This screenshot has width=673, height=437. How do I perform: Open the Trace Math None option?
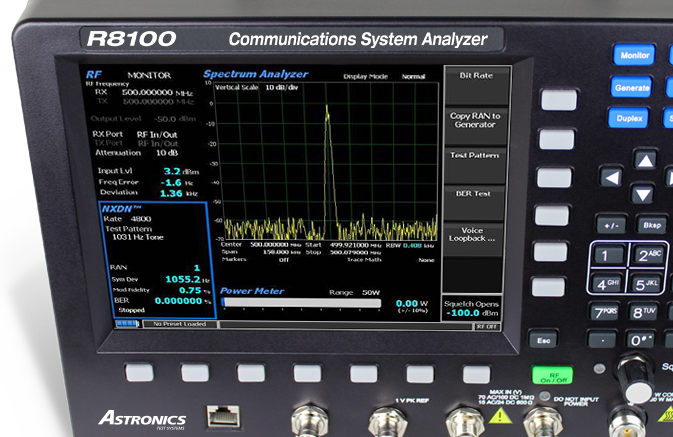(425, 258)
